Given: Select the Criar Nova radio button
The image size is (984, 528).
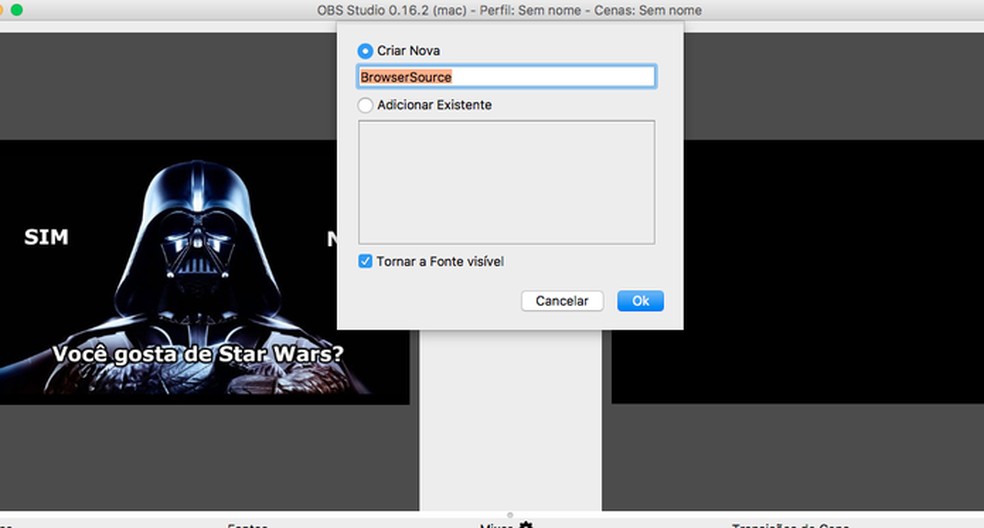Looking at the screenshot, I should [x=365, y=51].
